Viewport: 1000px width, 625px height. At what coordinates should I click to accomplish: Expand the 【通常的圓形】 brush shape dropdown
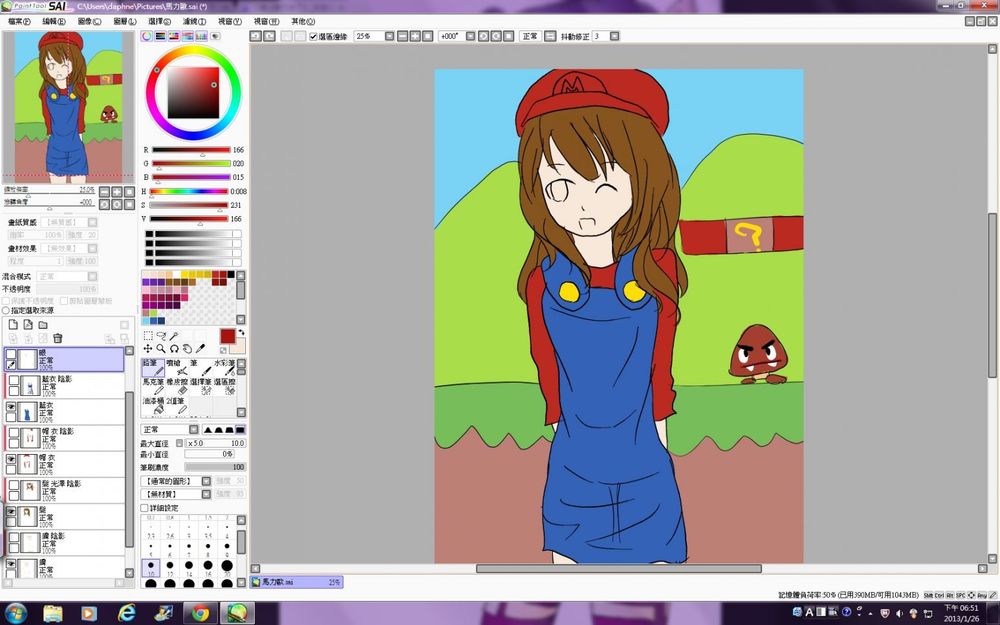(x=176, y=481)
